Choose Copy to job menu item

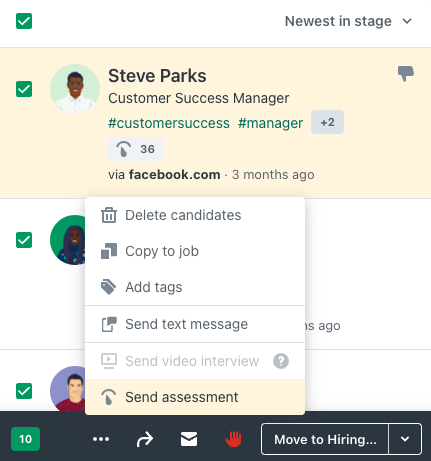coord(195,251)
